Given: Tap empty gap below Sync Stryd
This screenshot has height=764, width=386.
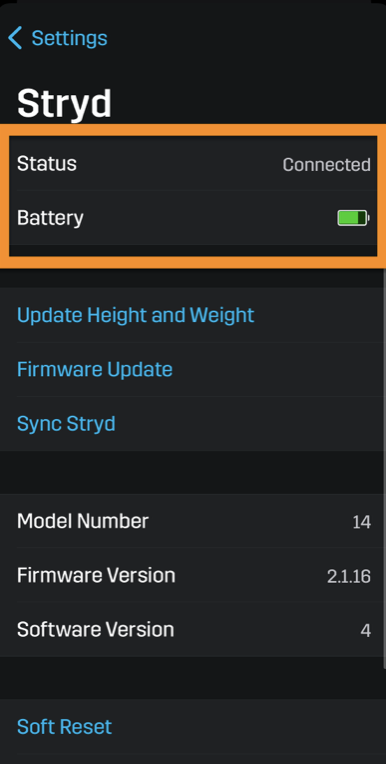Looking at the screenshot, I should pos(193,472).
